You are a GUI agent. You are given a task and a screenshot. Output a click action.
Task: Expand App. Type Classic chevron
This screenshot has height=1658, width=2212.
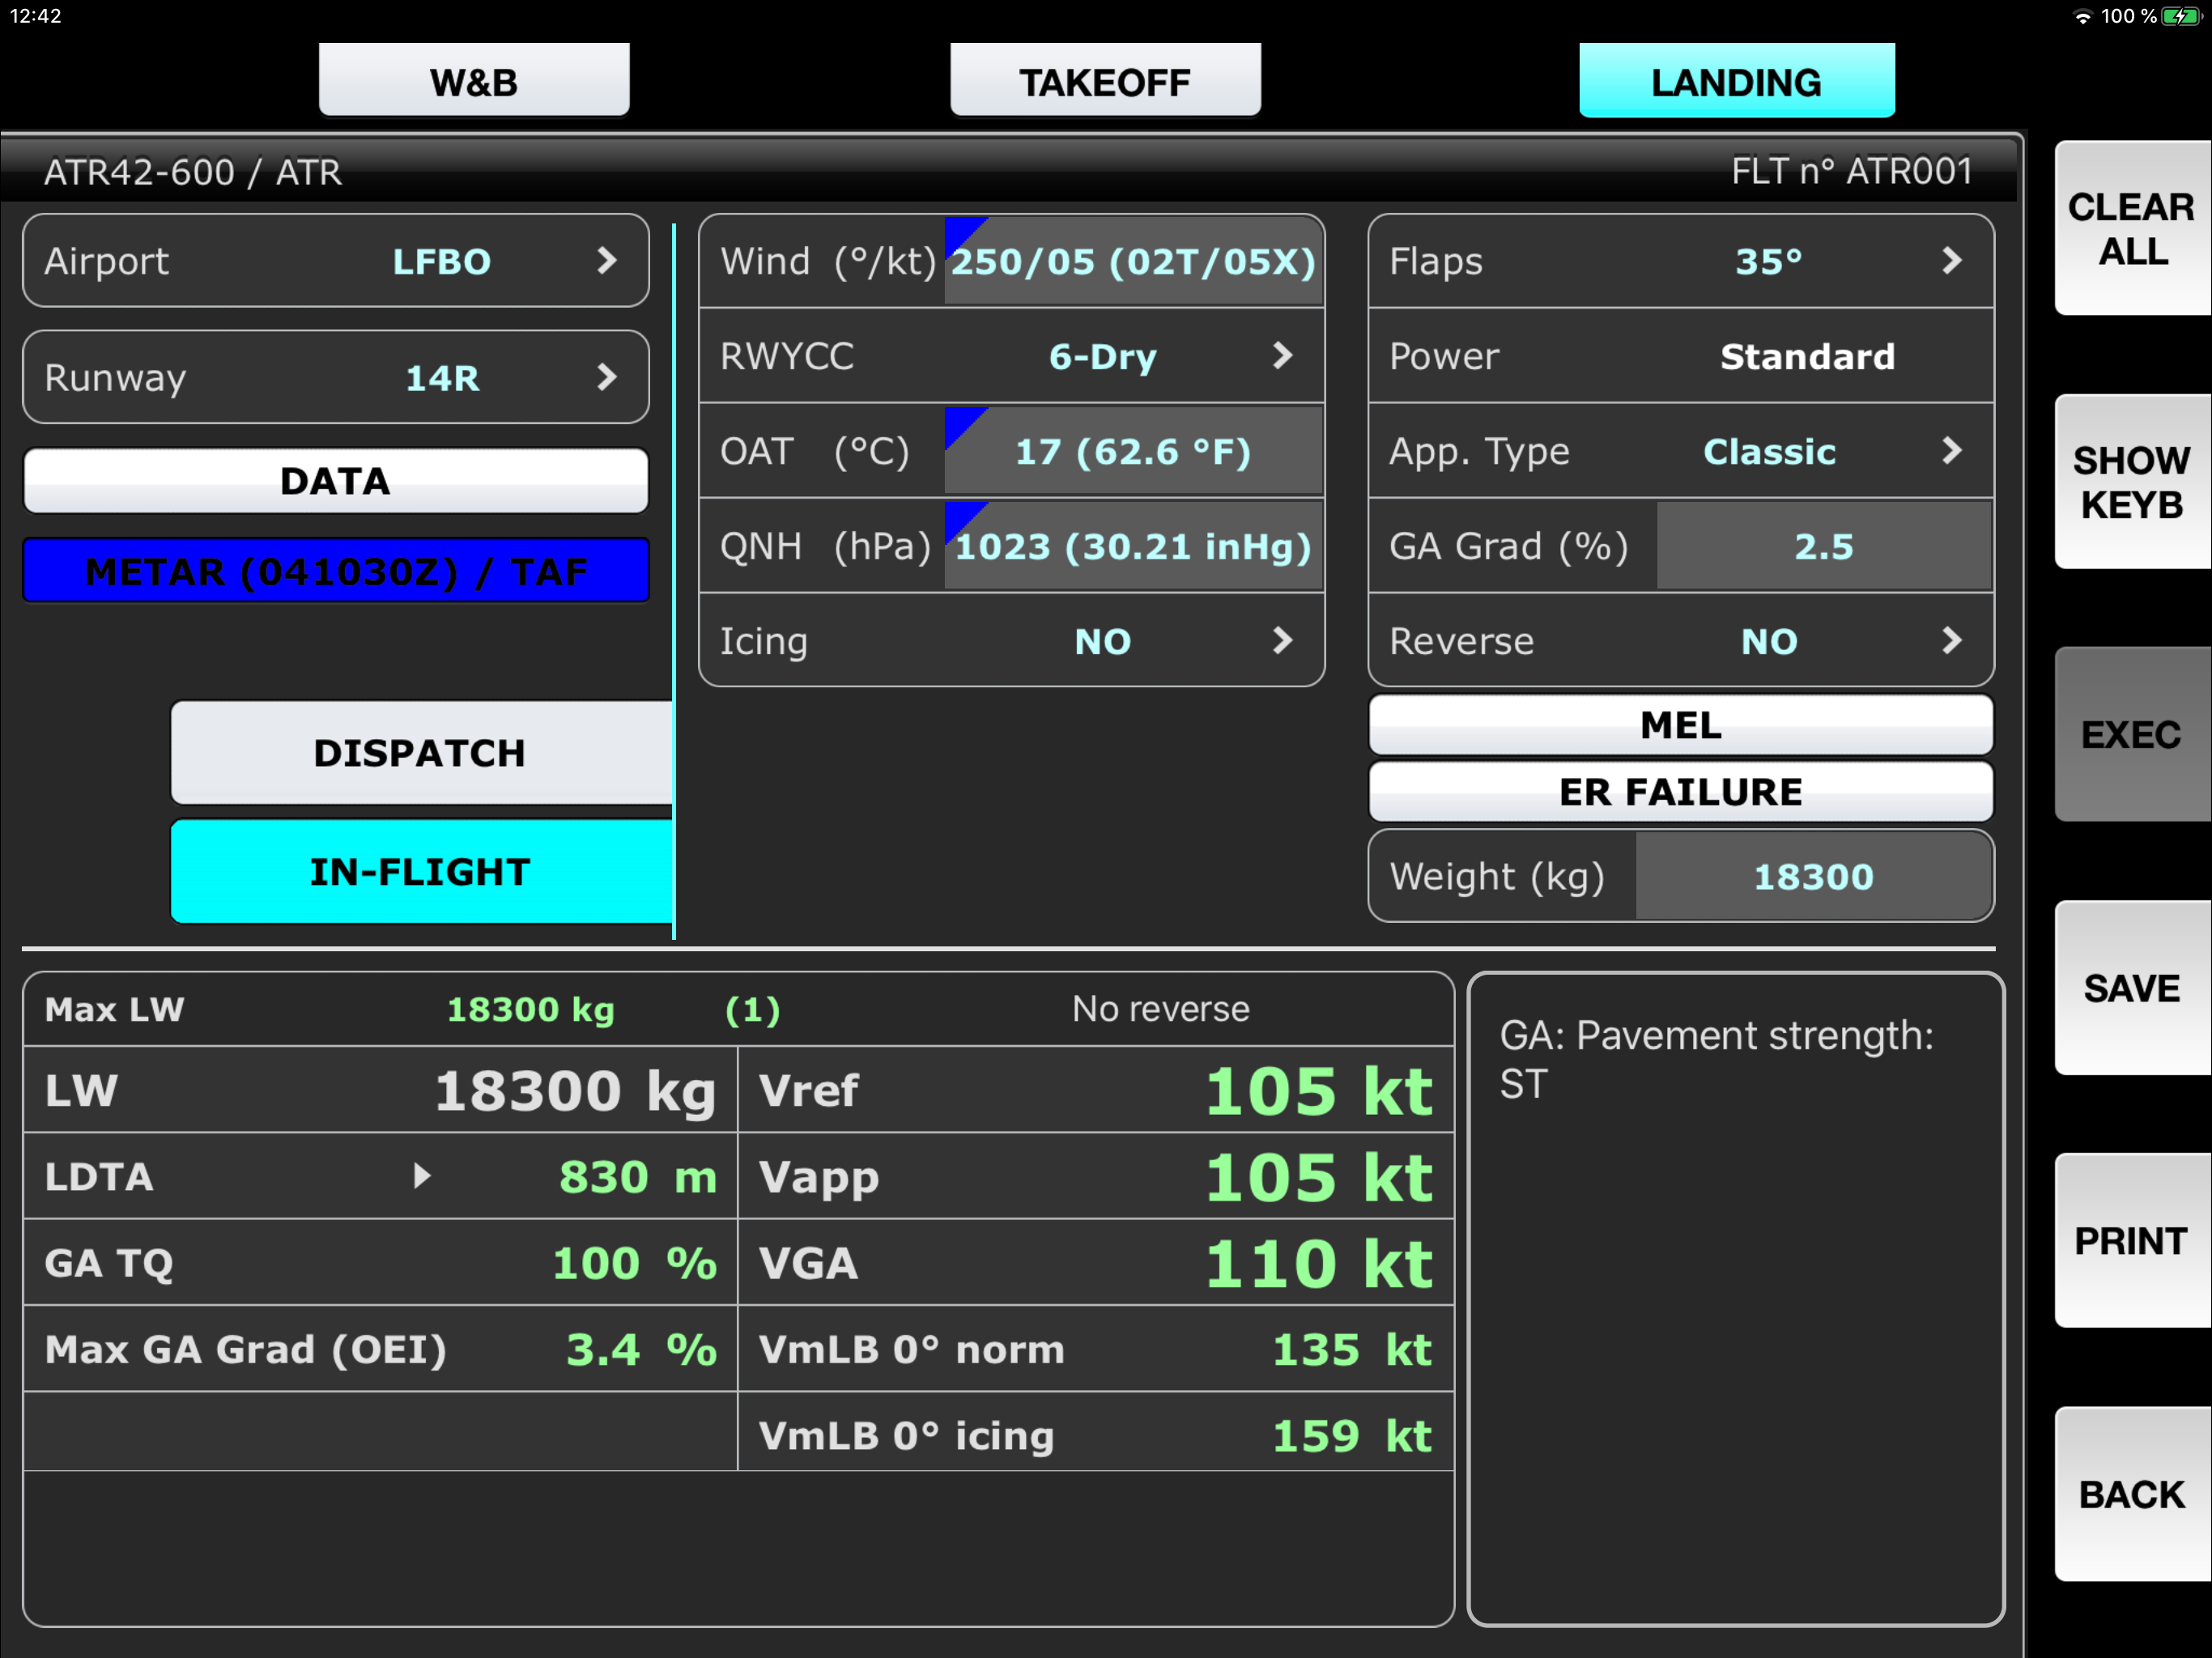[1951, 451]
